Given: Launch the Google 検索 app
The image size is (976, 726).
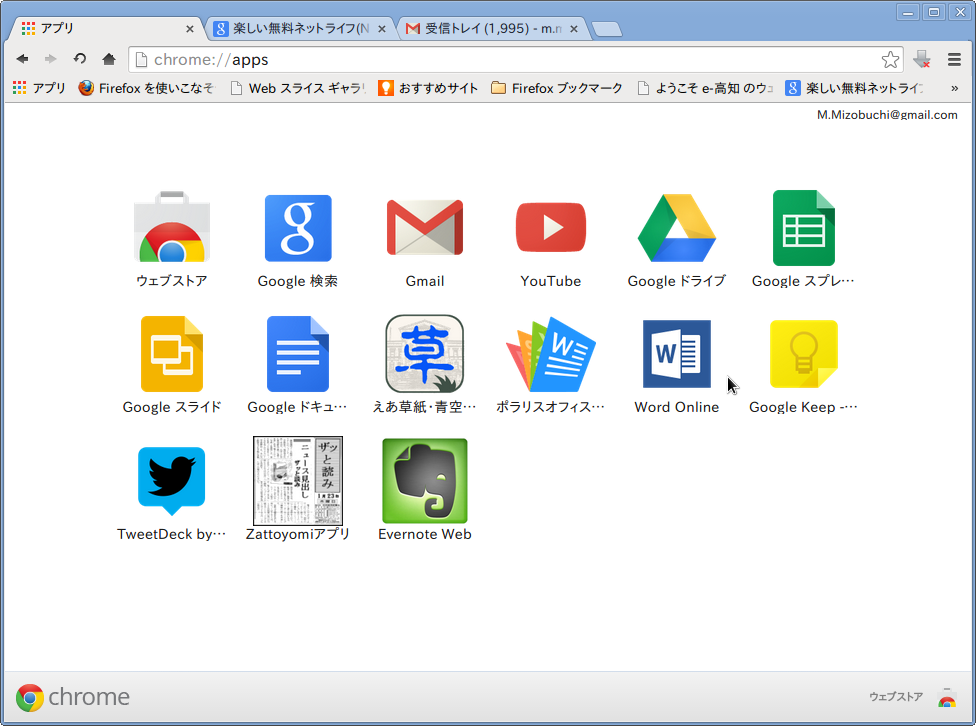Looking at the screenshot, I should [298, 228].
